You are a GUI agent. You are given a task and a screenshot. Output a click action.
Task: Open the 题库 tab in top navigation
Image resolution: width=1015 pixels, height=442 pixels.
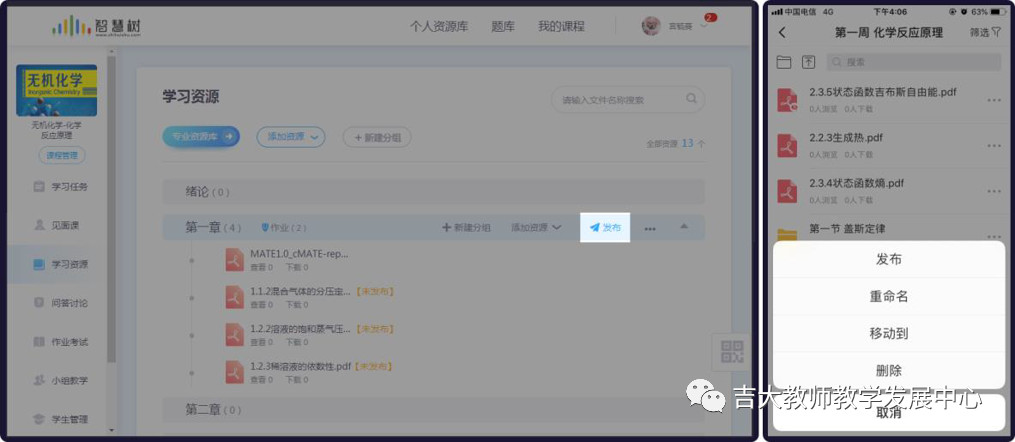click(x=503, y=26)
